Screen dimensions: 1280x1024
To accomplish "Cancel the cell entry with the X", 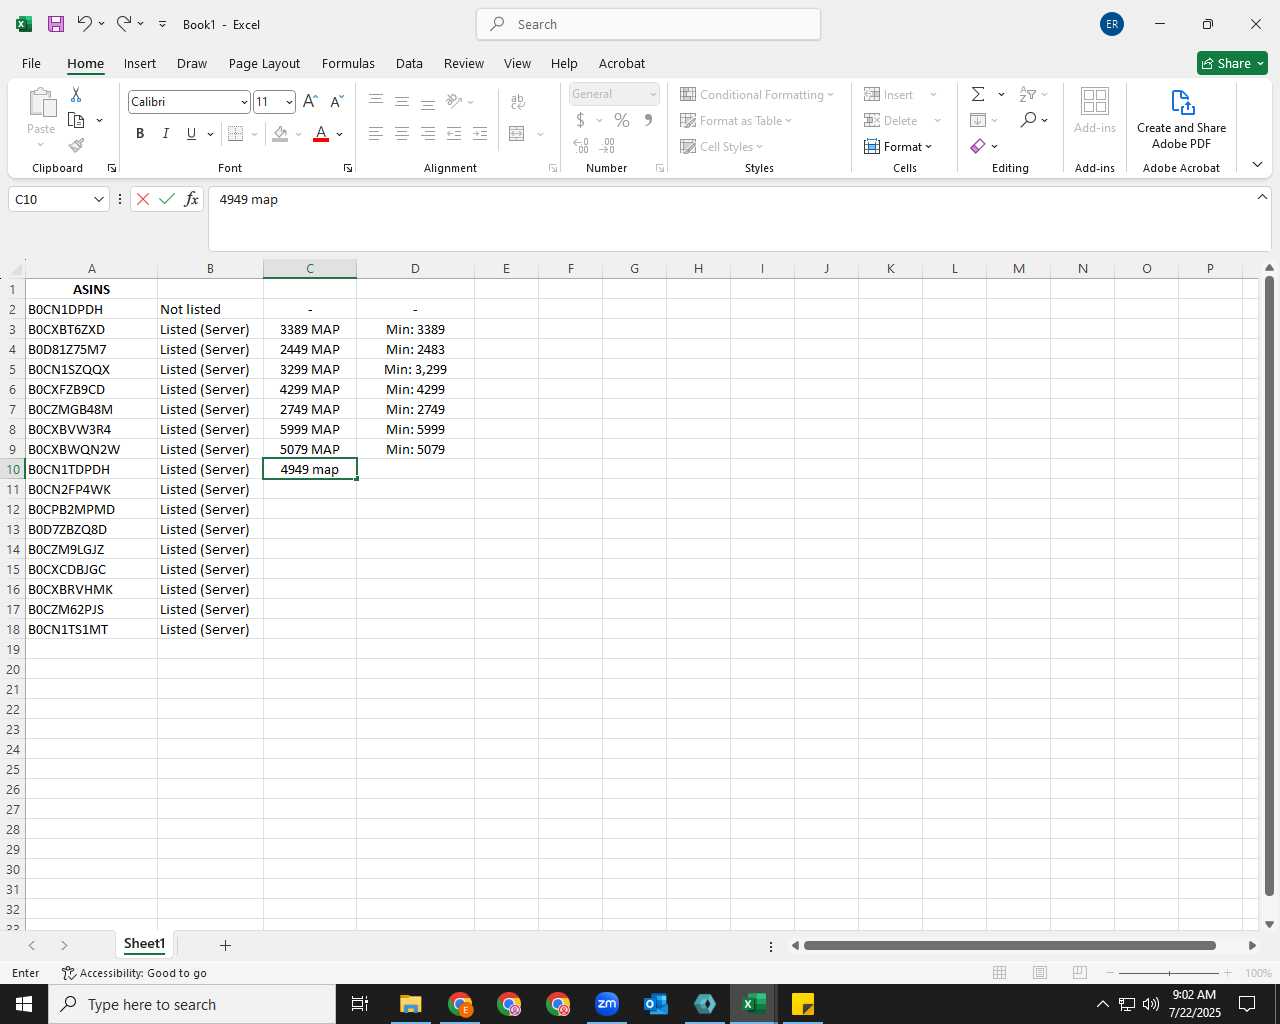I will pyautogui.click(x=143, y=199).
